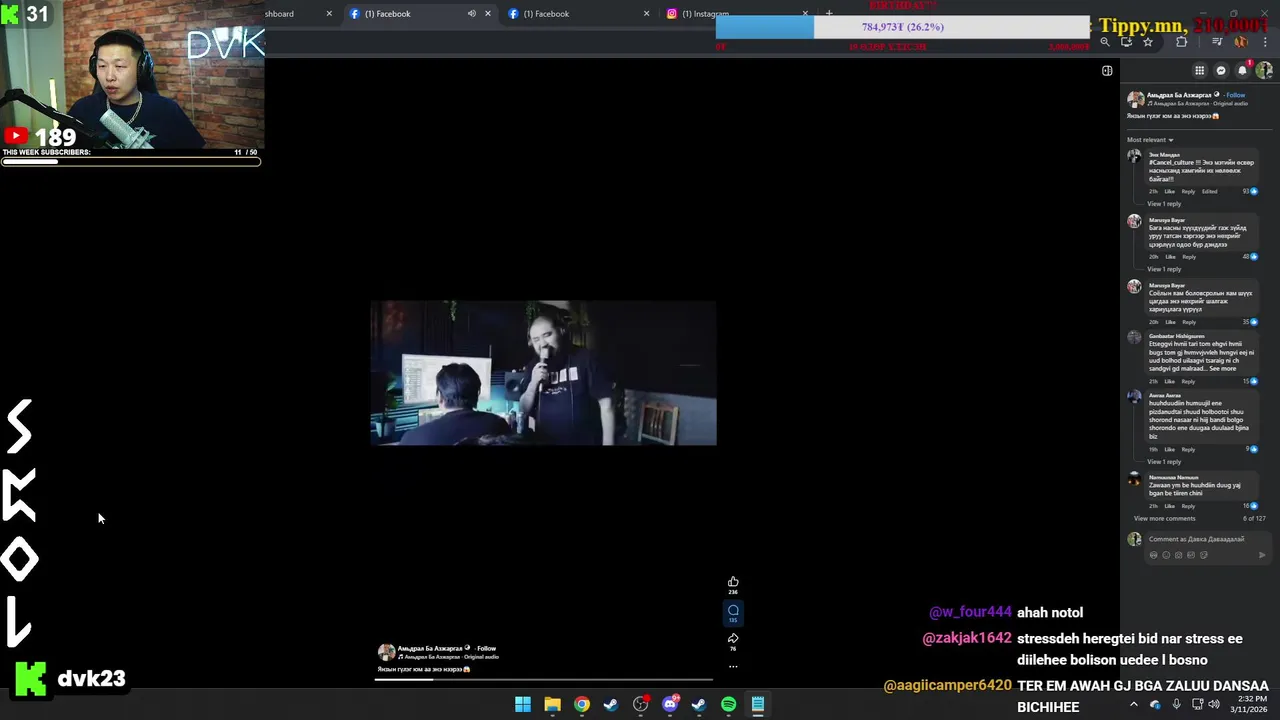The image size is (1280, 720).
Task: Reply to Ganbaatar's comment
Action: 1188,381
